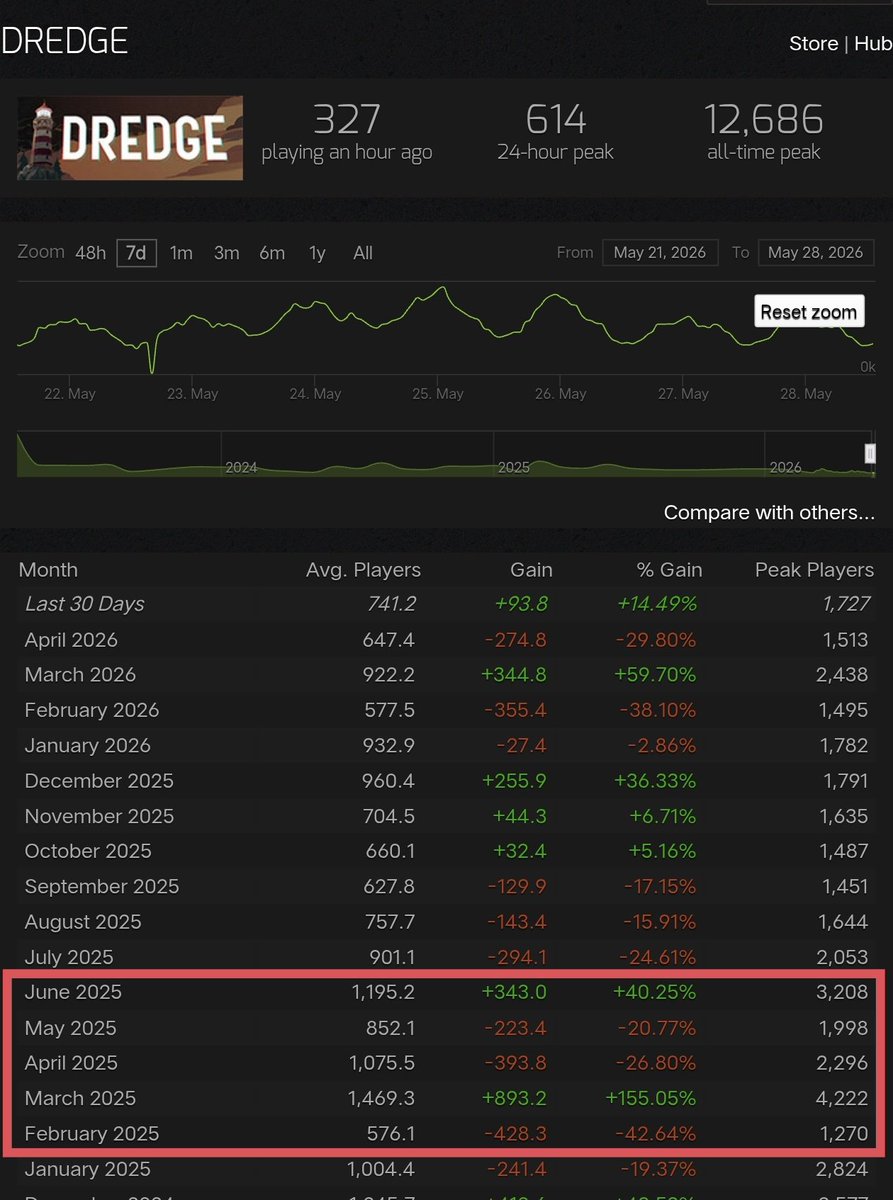
Task: Click the navigator right range handle
Action: tap(871, 453)
